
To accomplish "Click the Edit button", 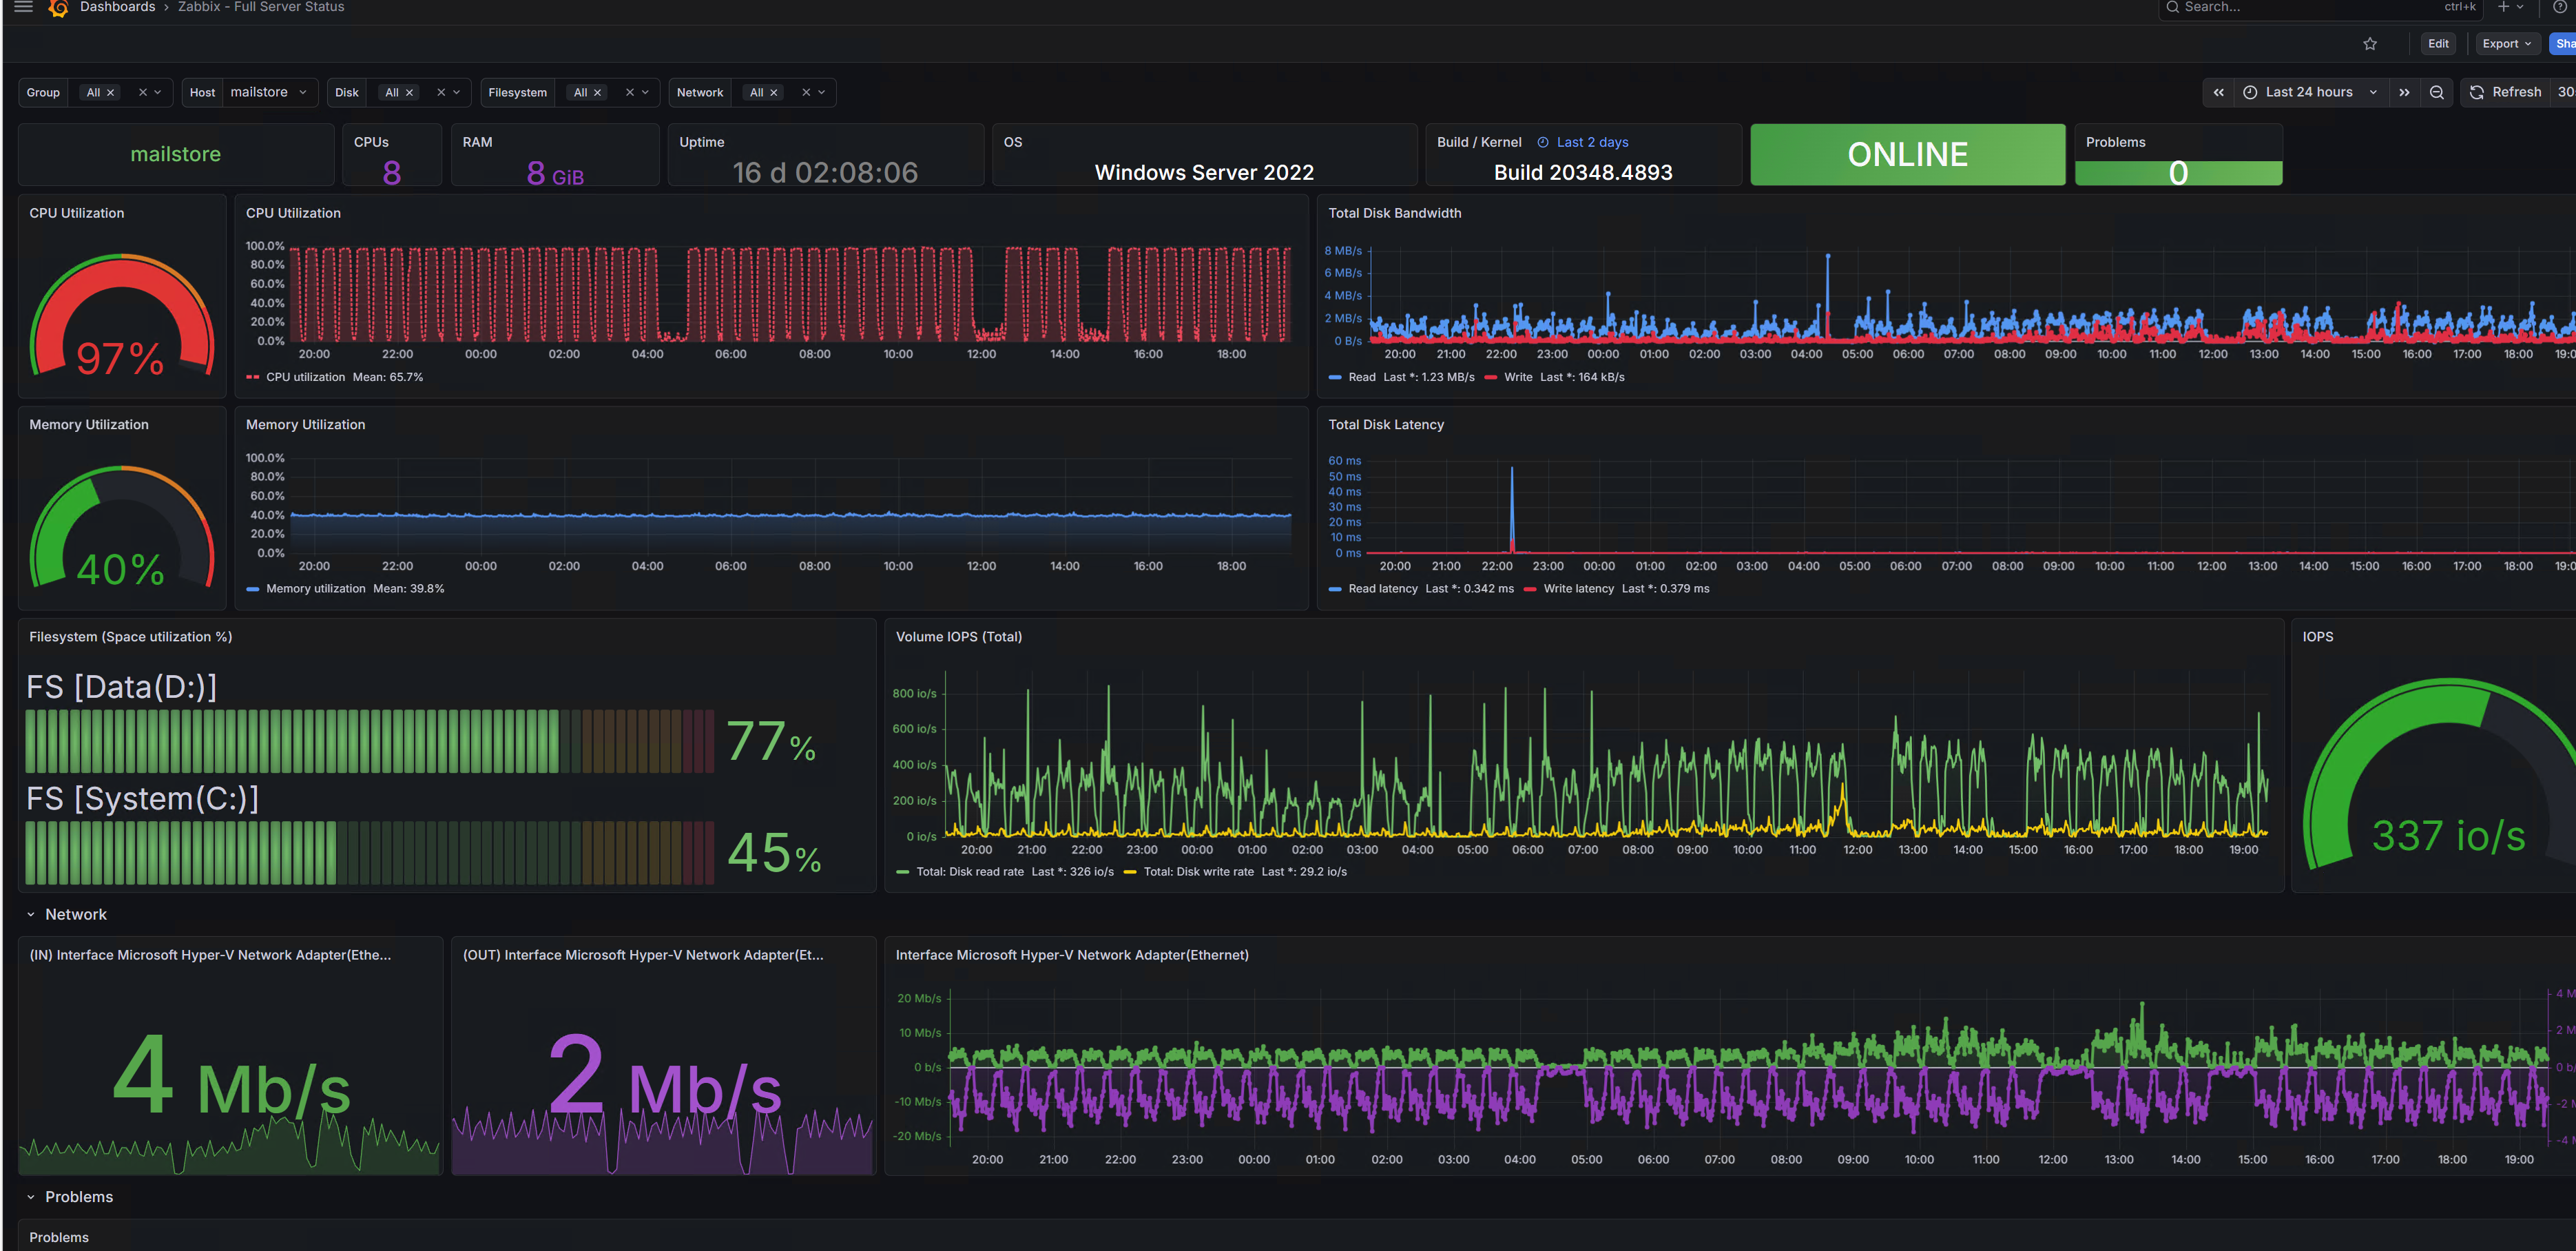I will [x=2437, y=43].
